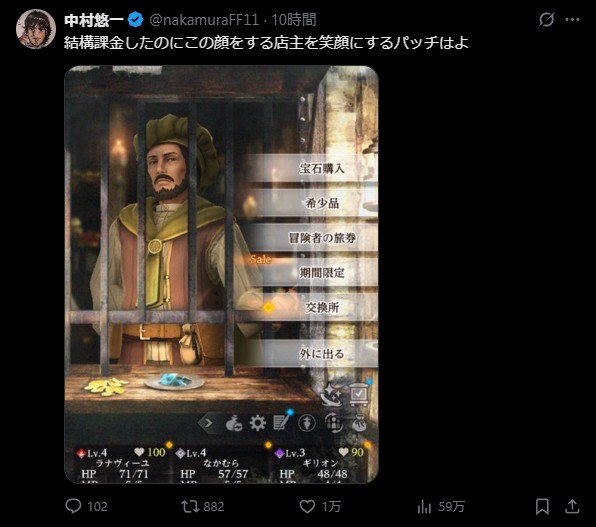Open the share upload icon
The height and width of the screenshot is (527, 596).
(x=572, y=506)
